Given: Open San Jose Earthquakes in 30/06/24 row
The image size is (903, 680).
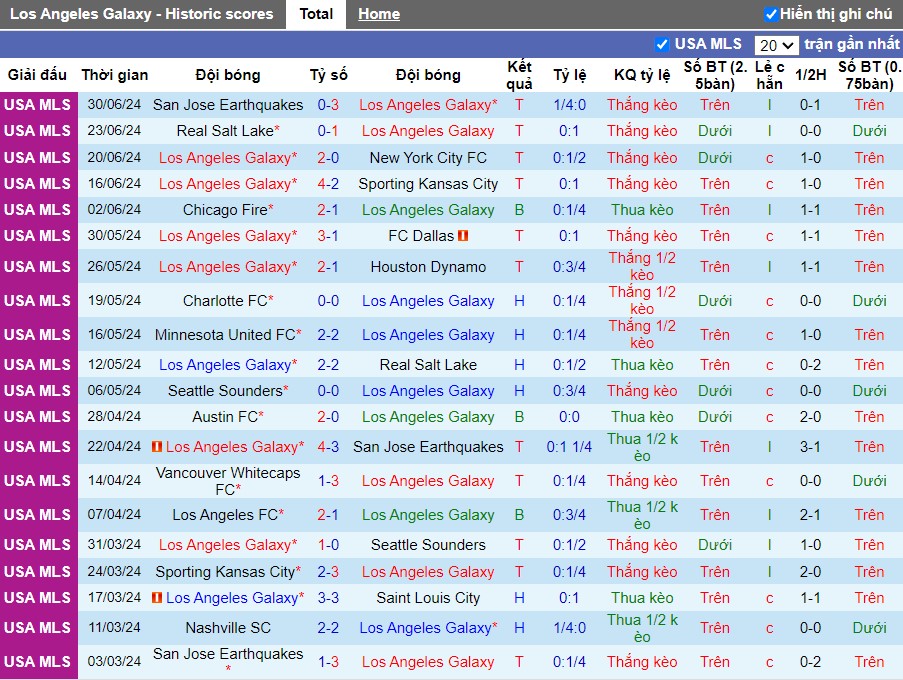Looking at the screenshot, I should tap(228, 105).
